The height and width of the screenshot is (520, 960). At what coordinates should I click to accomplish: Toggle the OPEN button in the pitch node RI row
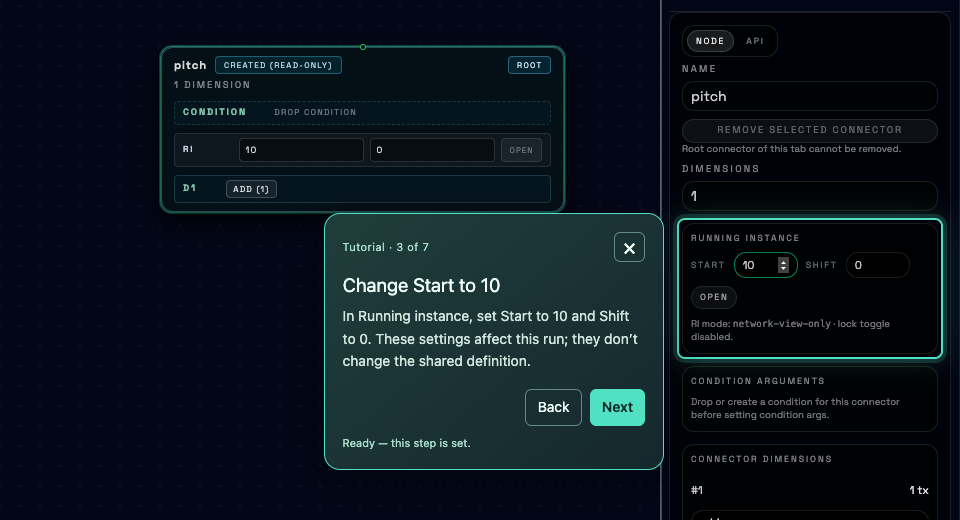[521, 150]
